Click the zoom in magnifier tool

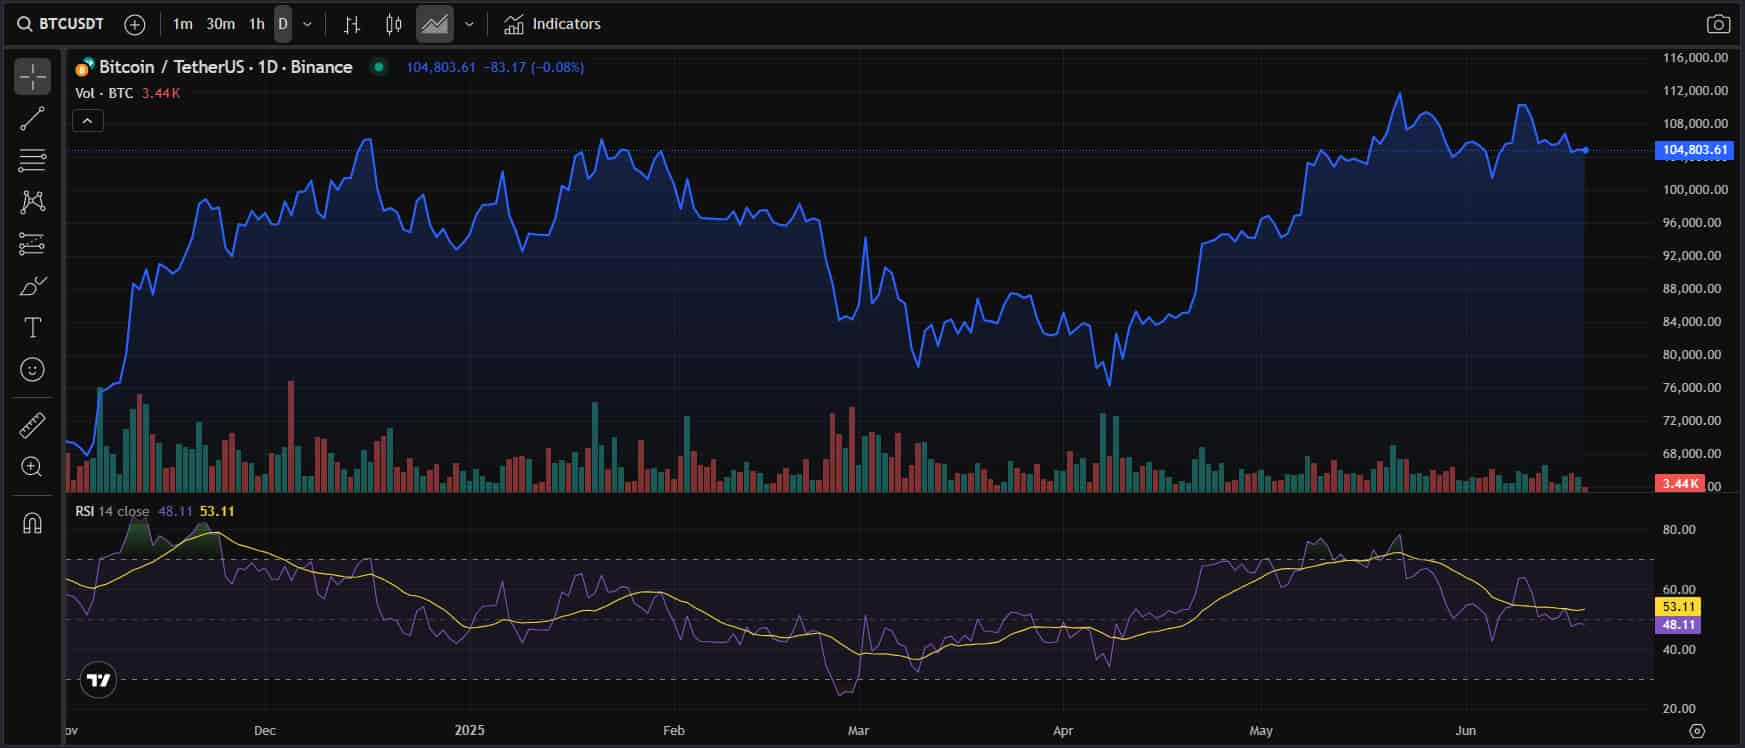point(32,467)
